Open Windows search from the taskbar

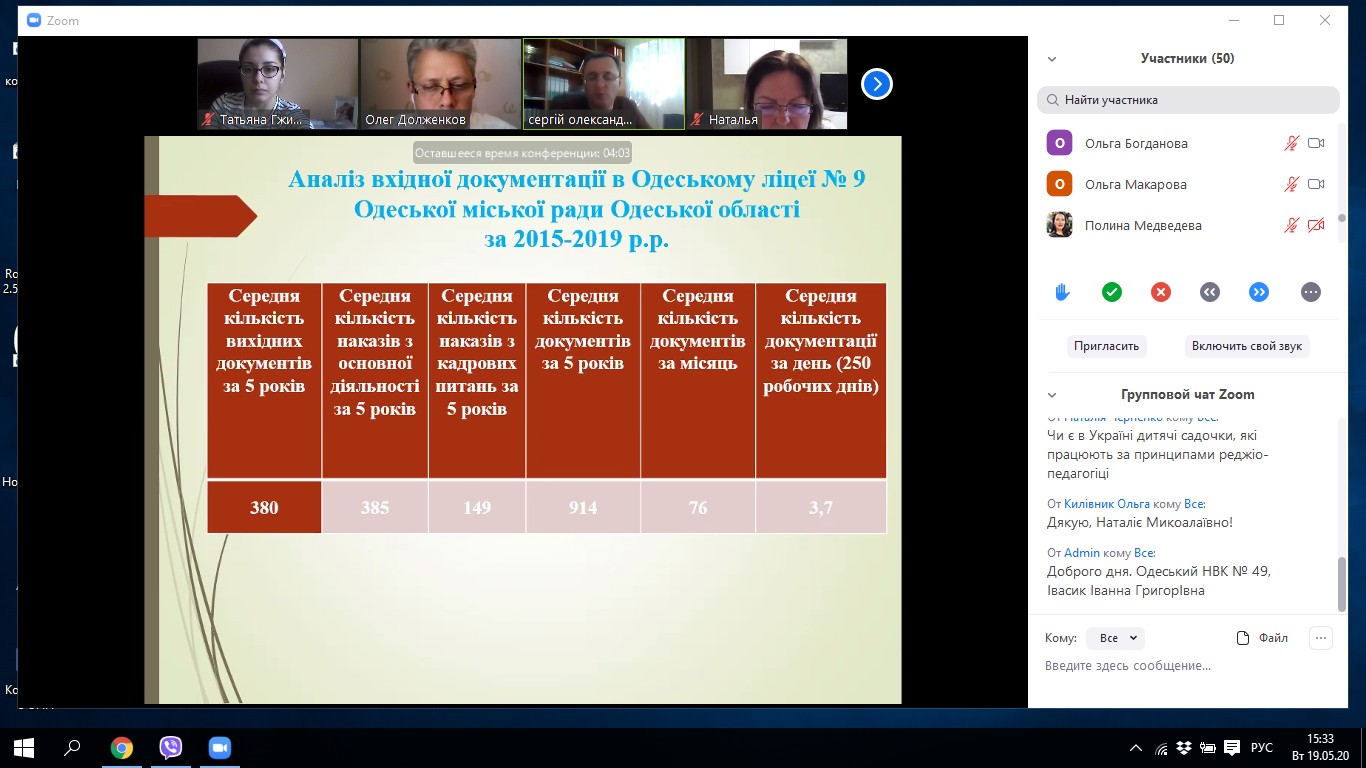pos(72,748)
